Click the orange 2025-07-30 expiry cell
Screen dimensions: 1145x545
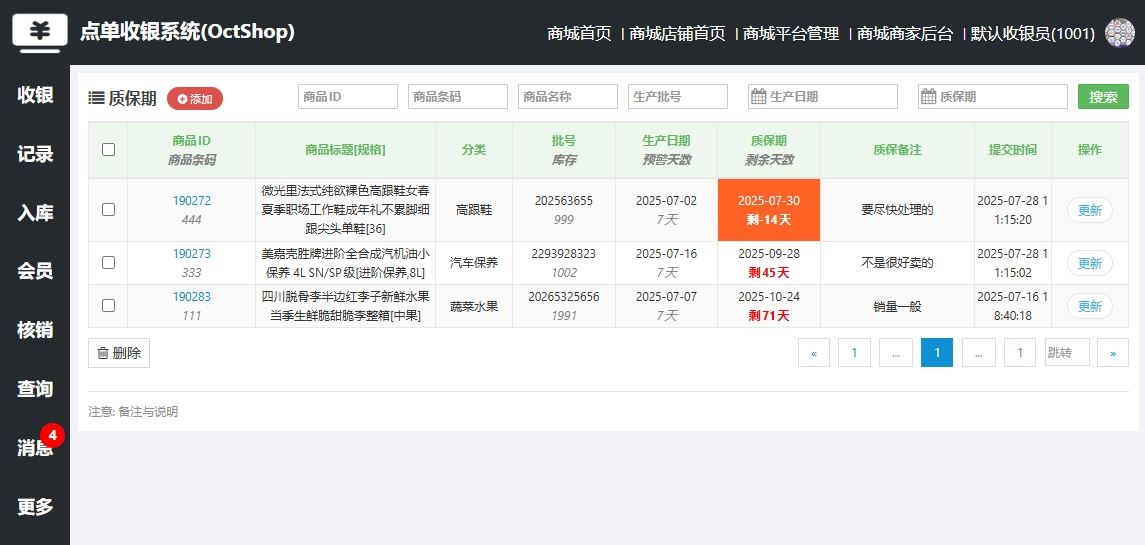(x=769, y=210)
